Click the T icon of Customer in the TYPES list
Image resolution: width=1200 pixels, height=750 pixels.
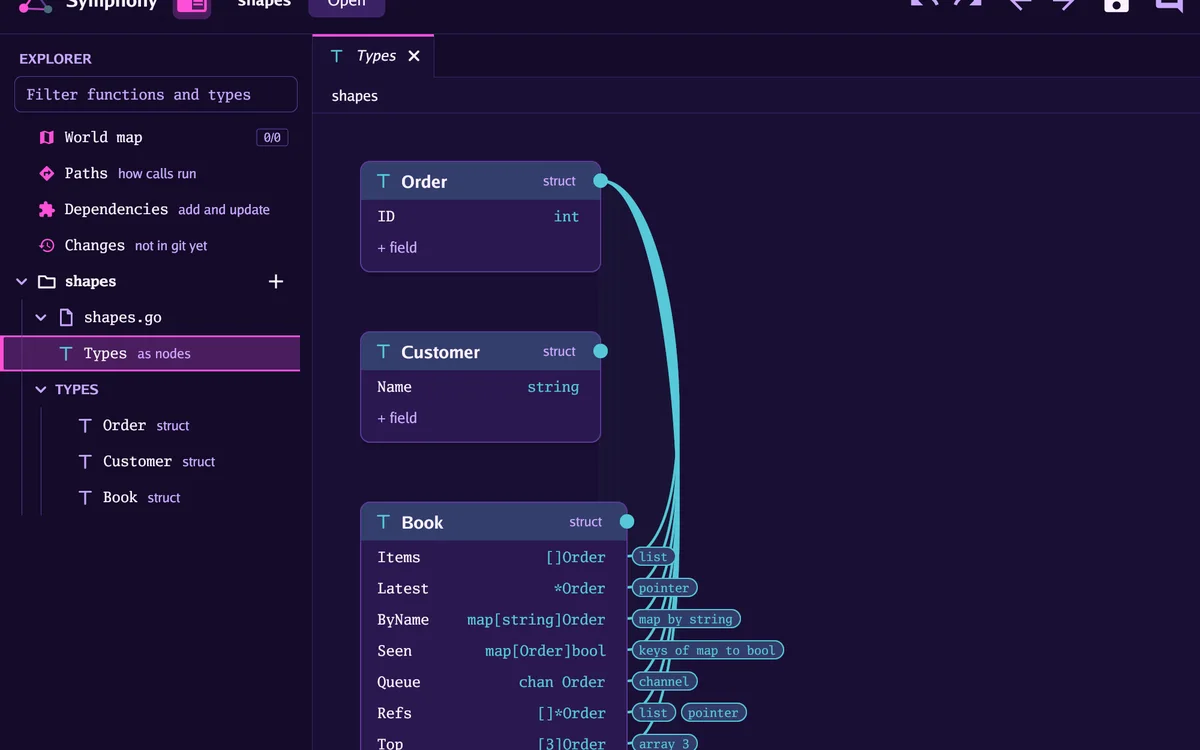(85, 461)
